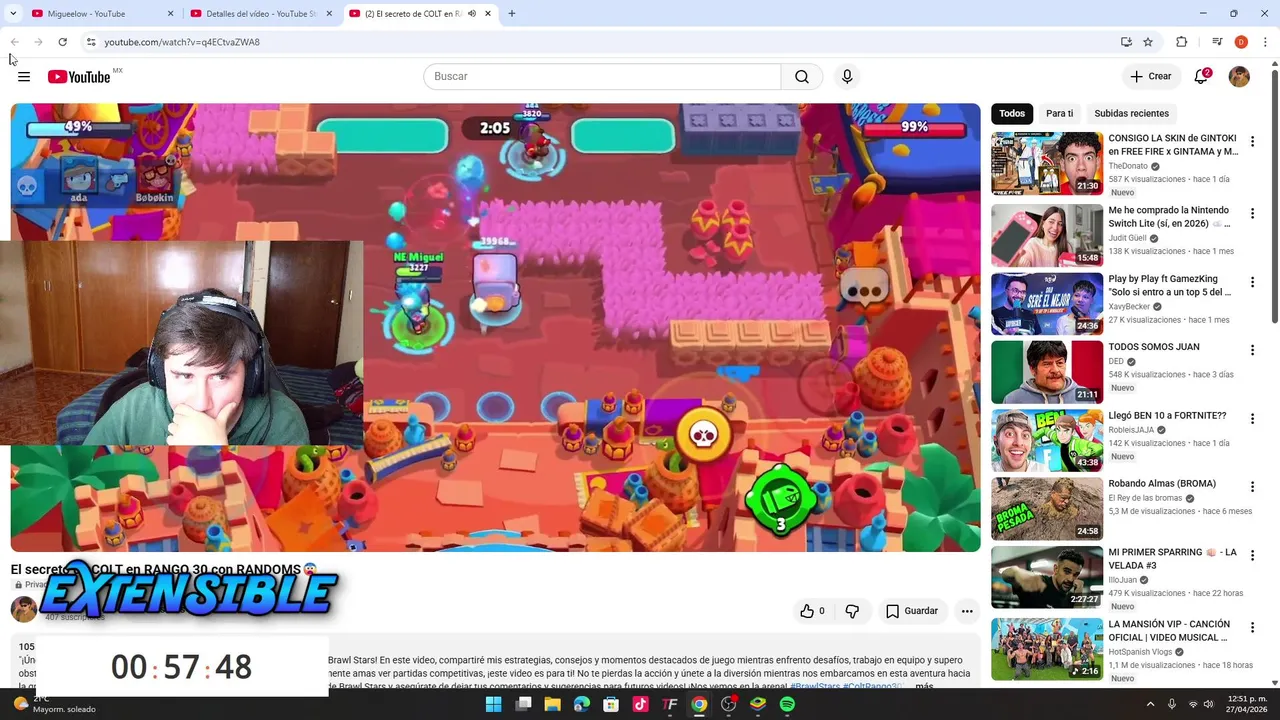This screenshot has height=720, width=1280.
Task: Open options for CONSIGO LA SKIN video
Action: click(x=1252, y=143)
